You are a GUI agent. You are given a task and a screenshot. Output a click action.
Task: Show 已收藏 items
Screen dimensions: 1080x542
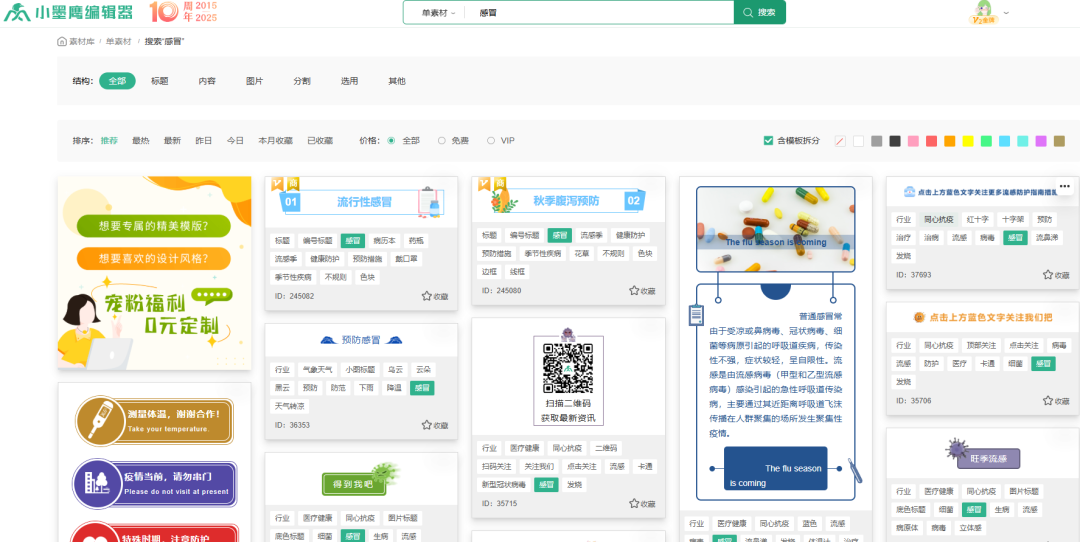tap(320, 140)
